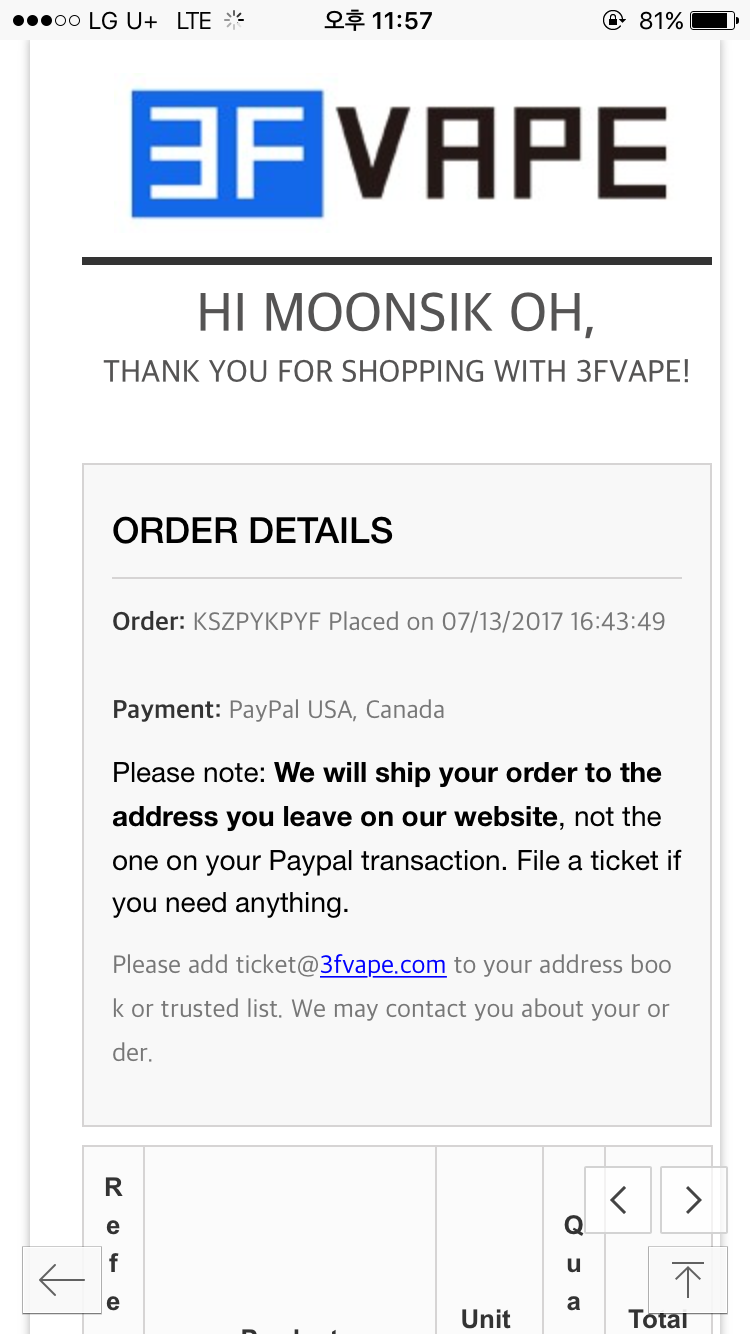Tap the 81% battery percentage
The image size is (750, 1334).
pos(661,20)
